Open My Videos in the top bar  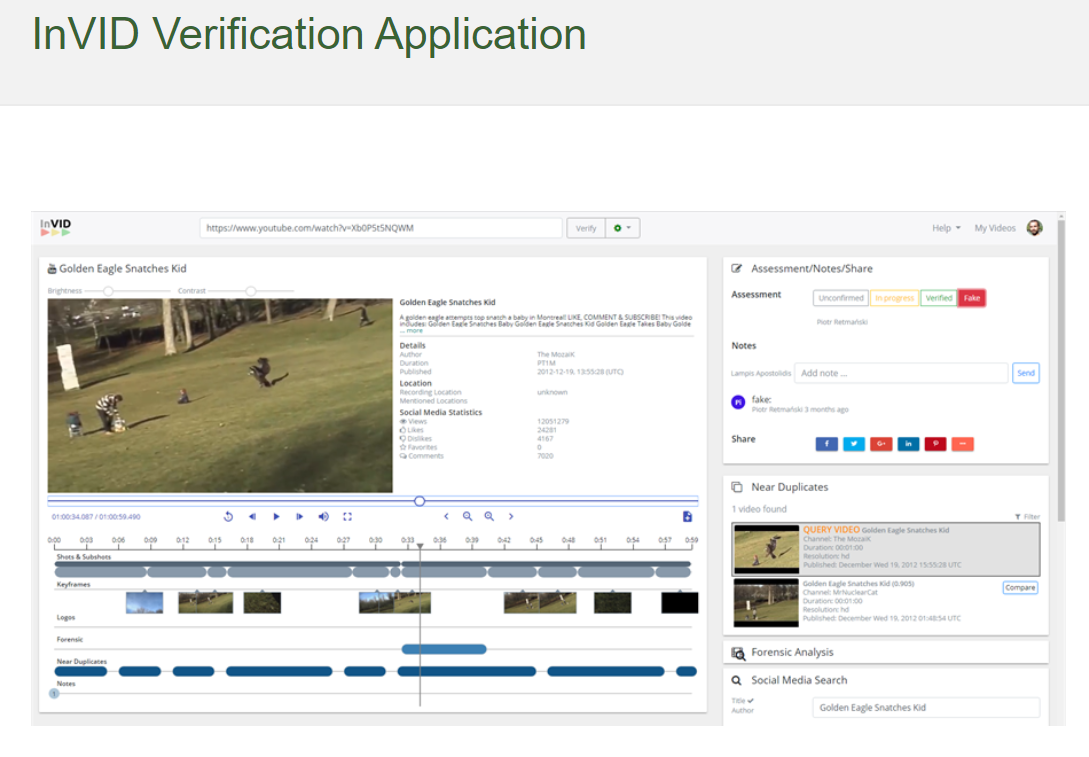995,228
